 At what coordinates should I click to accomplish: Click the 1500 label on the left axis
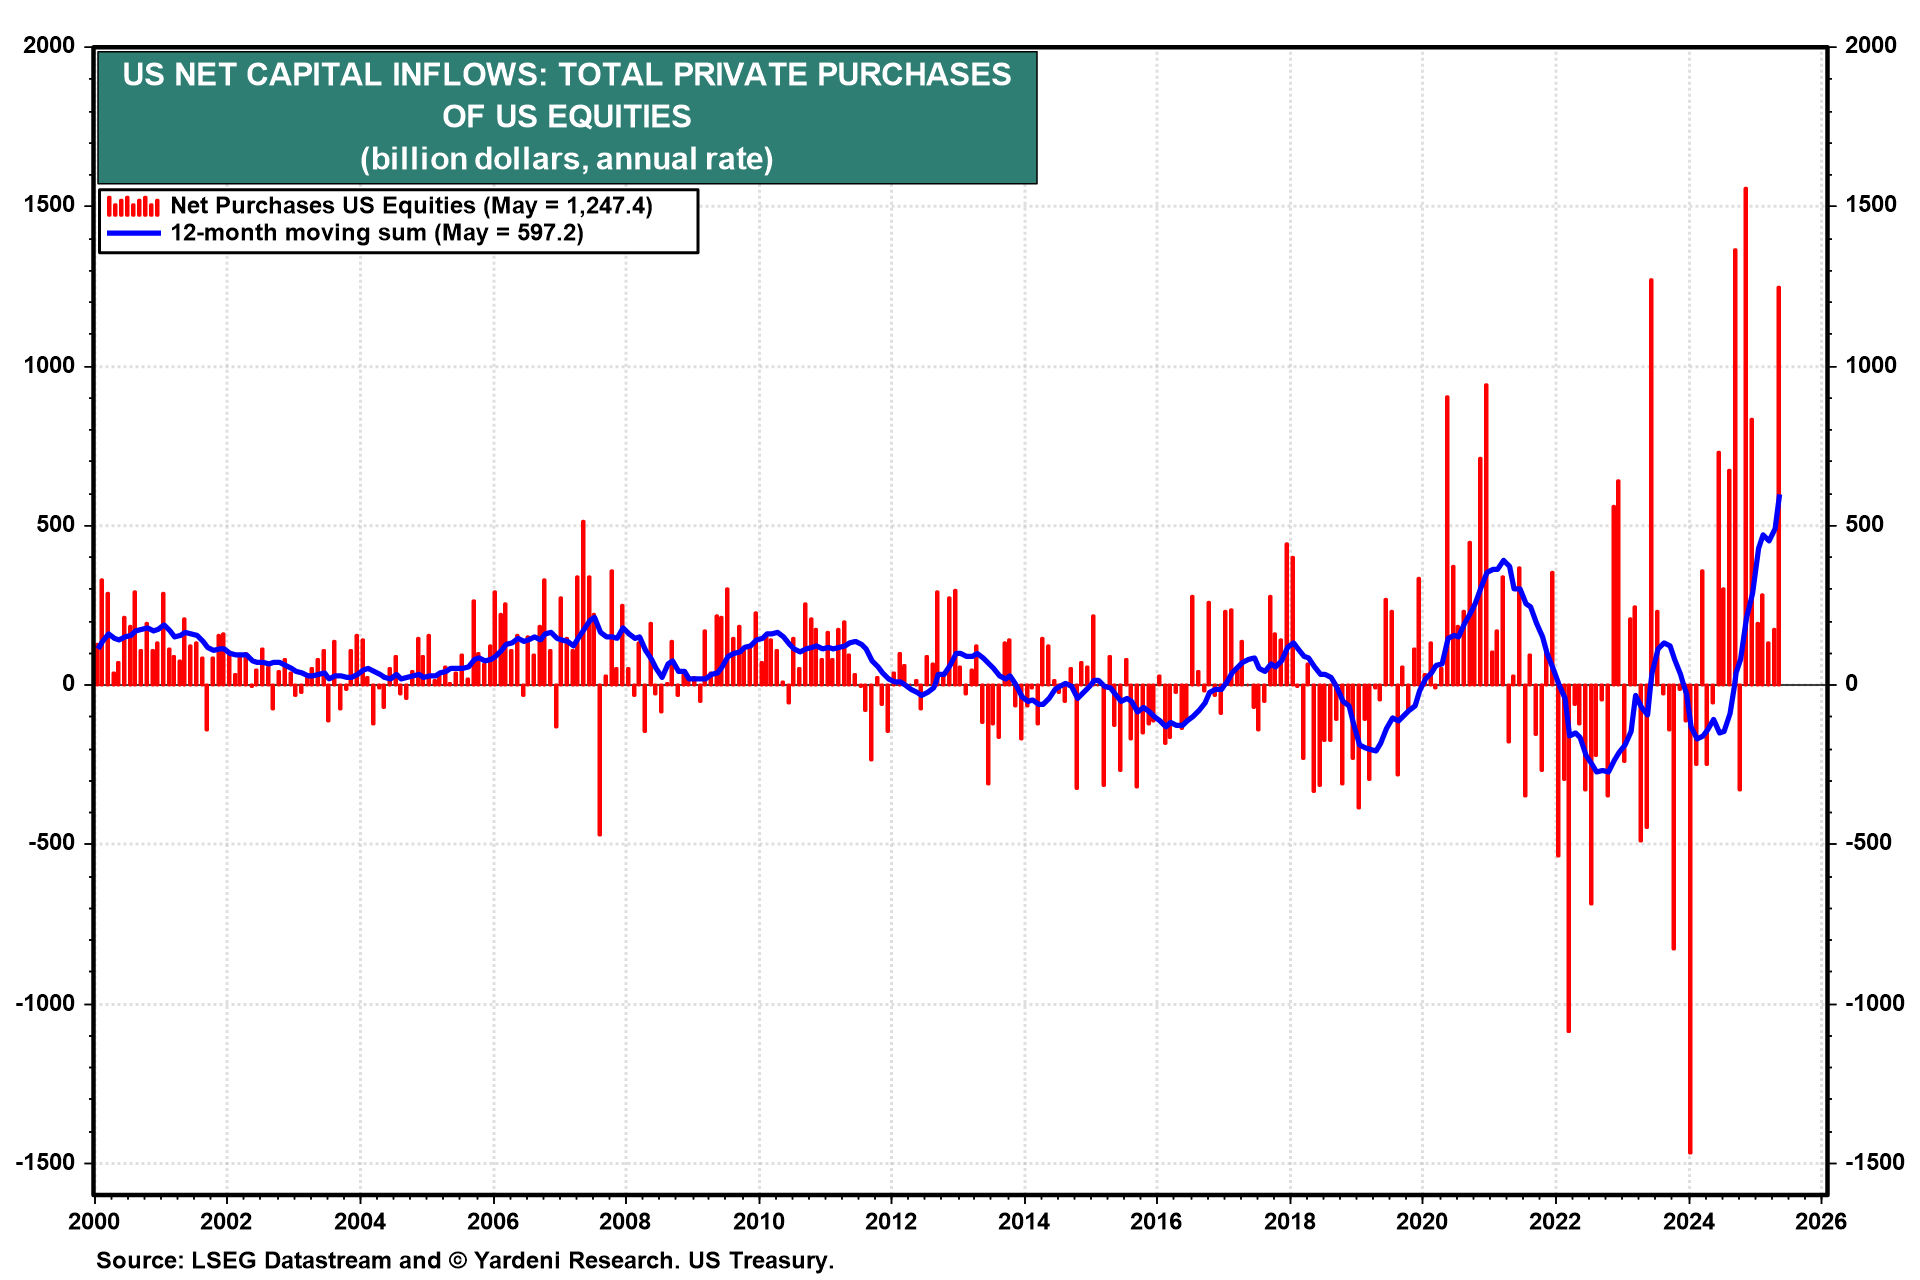pyautogui.click(x=50, y=205)
